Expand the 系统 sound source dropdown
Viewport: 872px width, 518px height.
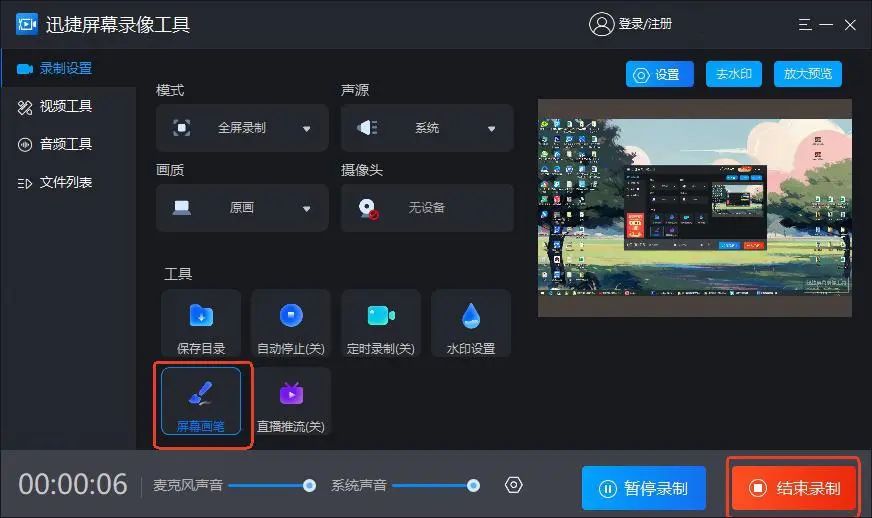[x=427, y=128]
